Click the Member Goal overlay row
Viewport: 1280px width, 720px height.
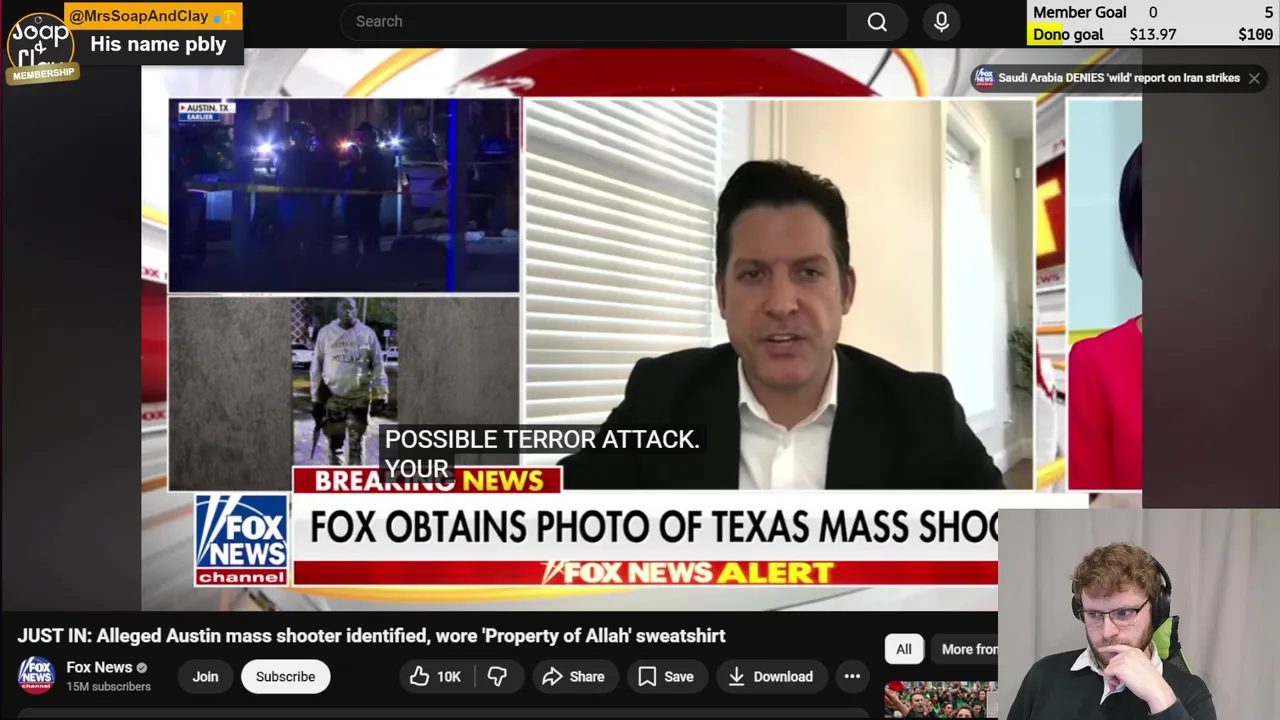point(1153,12)
